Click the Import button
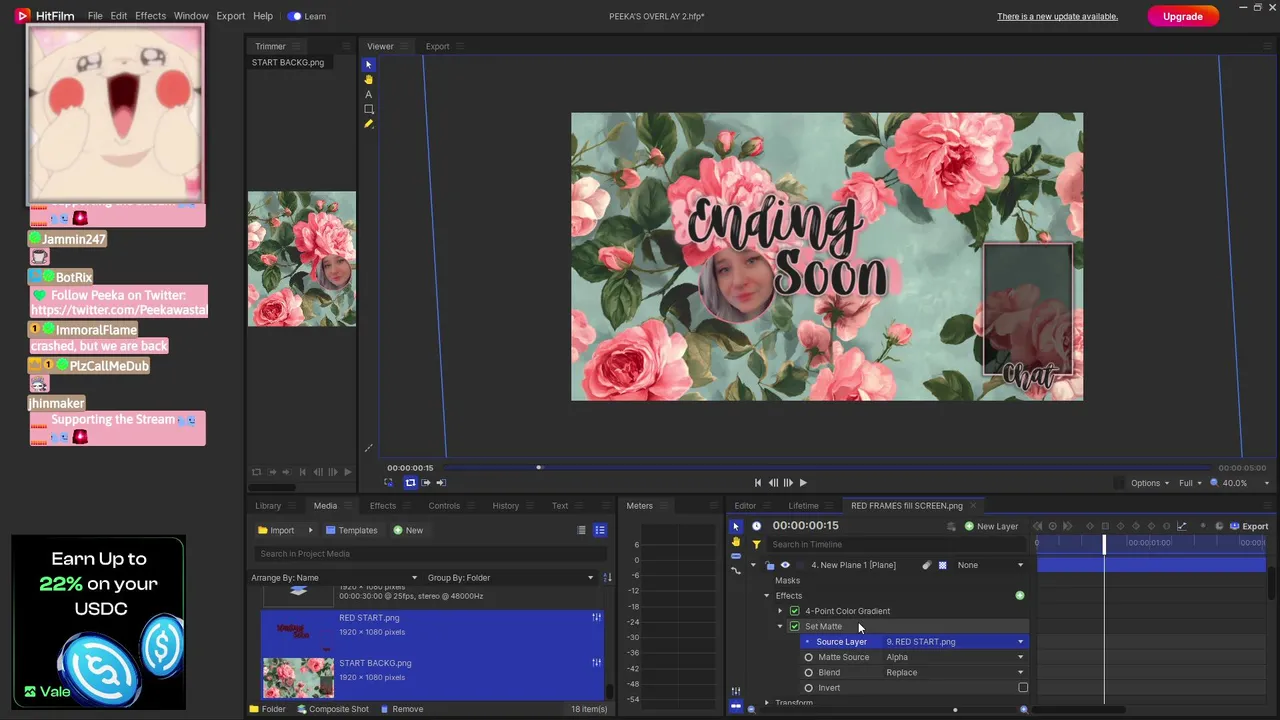 (276, 530)
